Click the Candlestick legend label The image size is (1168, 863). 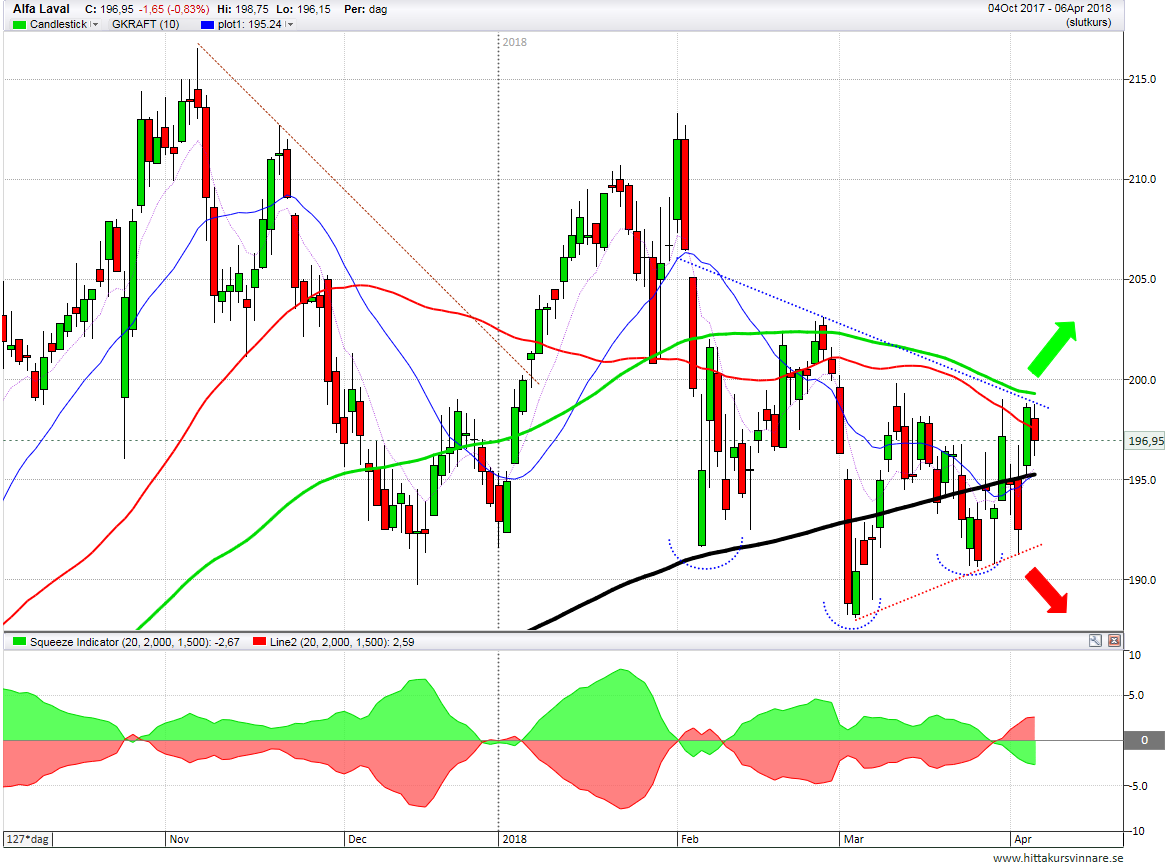[58, 25]
